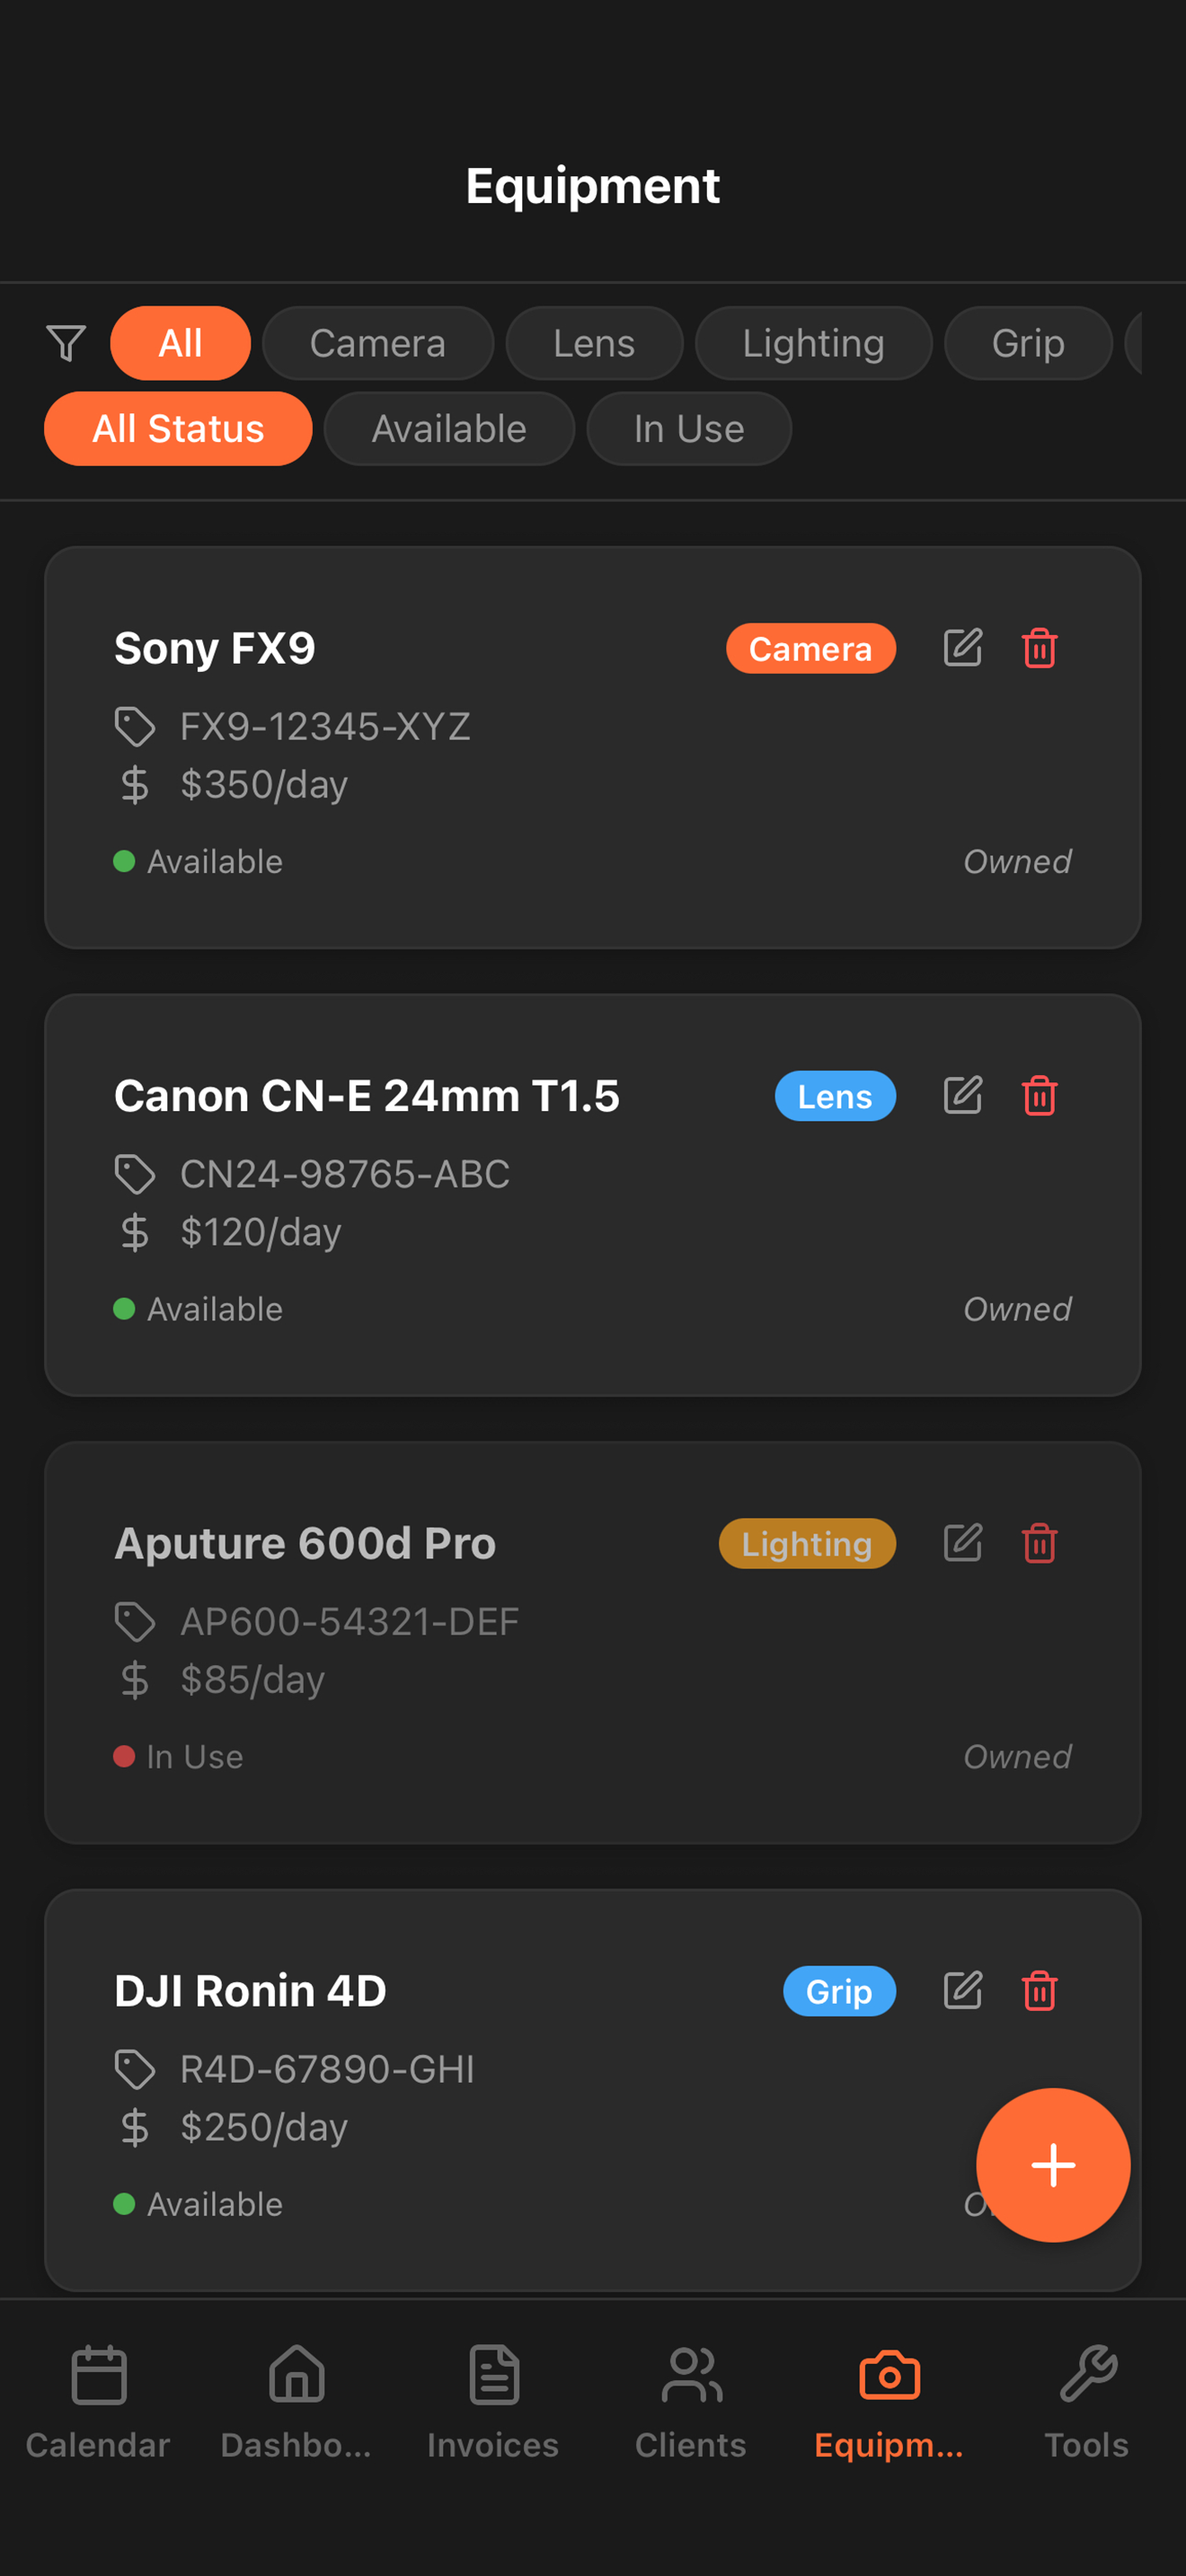Filter equipment by Camera category
Screen dimensions: 1186x2576
(377, 343)
